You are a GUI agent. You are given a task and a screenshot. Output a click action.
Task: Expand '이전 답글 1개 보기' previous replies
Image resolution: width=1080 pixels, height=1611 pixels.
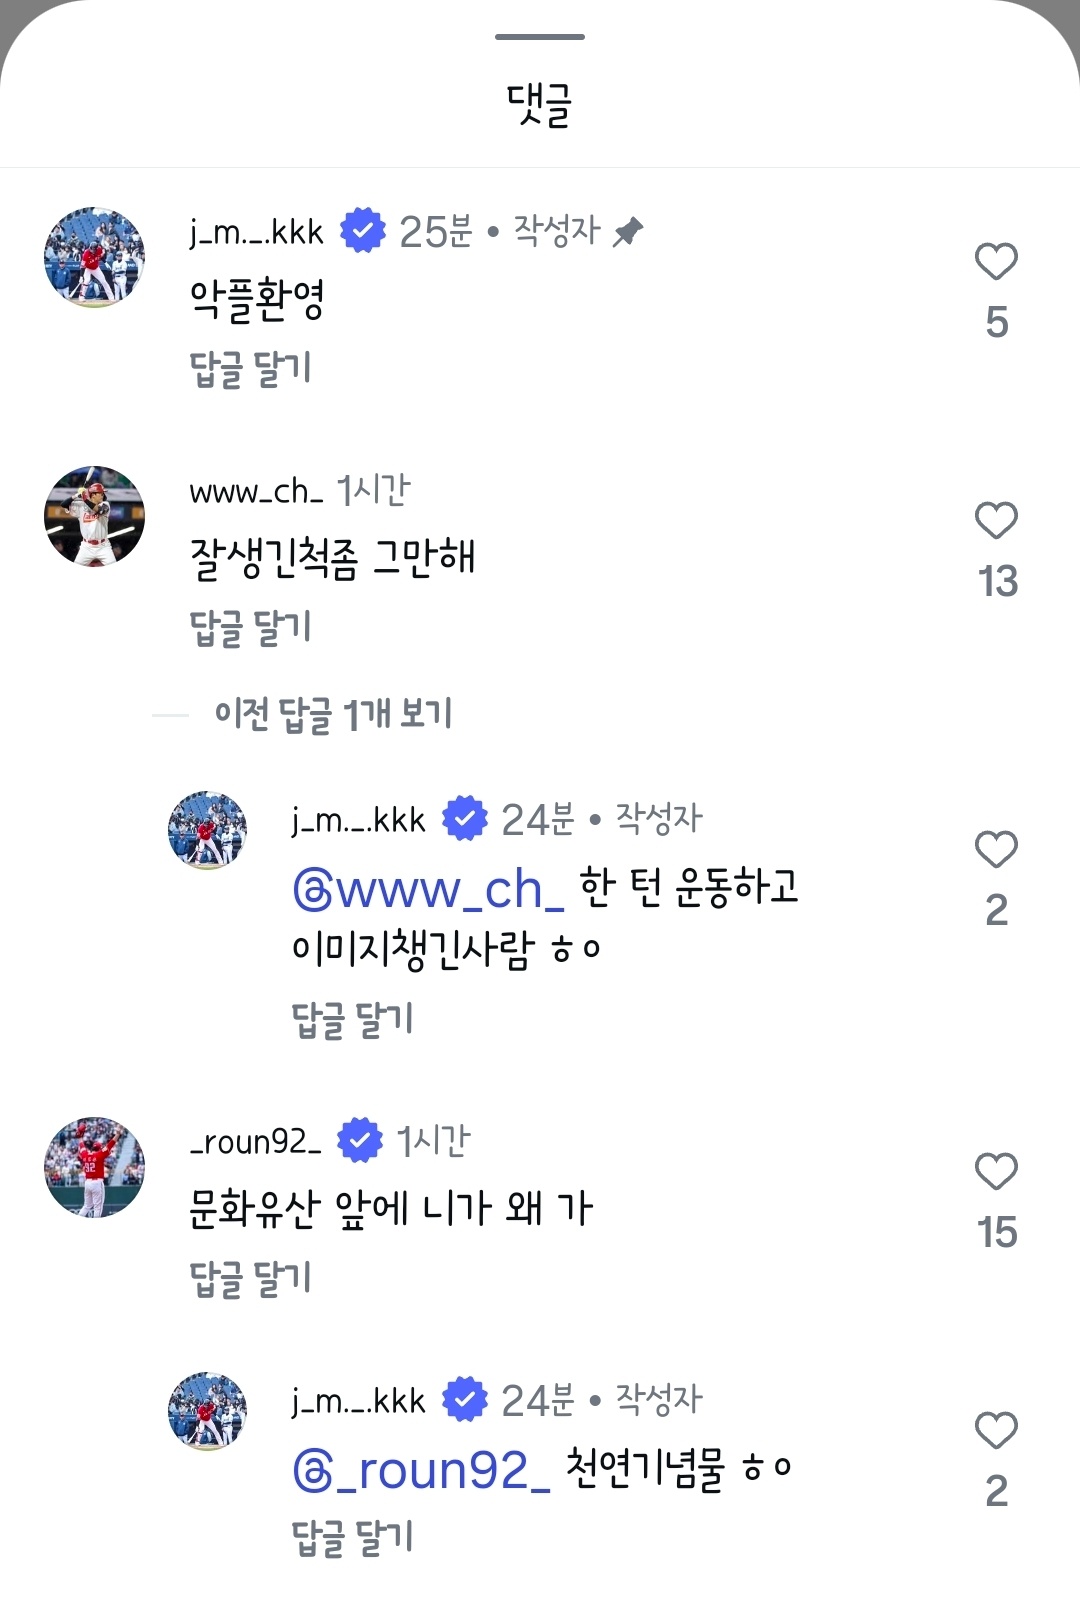333,714
